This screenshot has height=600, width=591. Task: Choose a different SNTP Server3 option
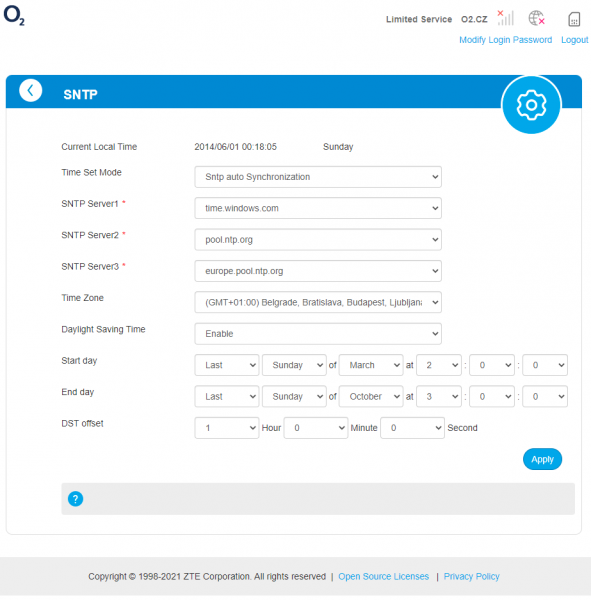click(x=318, y=271)
